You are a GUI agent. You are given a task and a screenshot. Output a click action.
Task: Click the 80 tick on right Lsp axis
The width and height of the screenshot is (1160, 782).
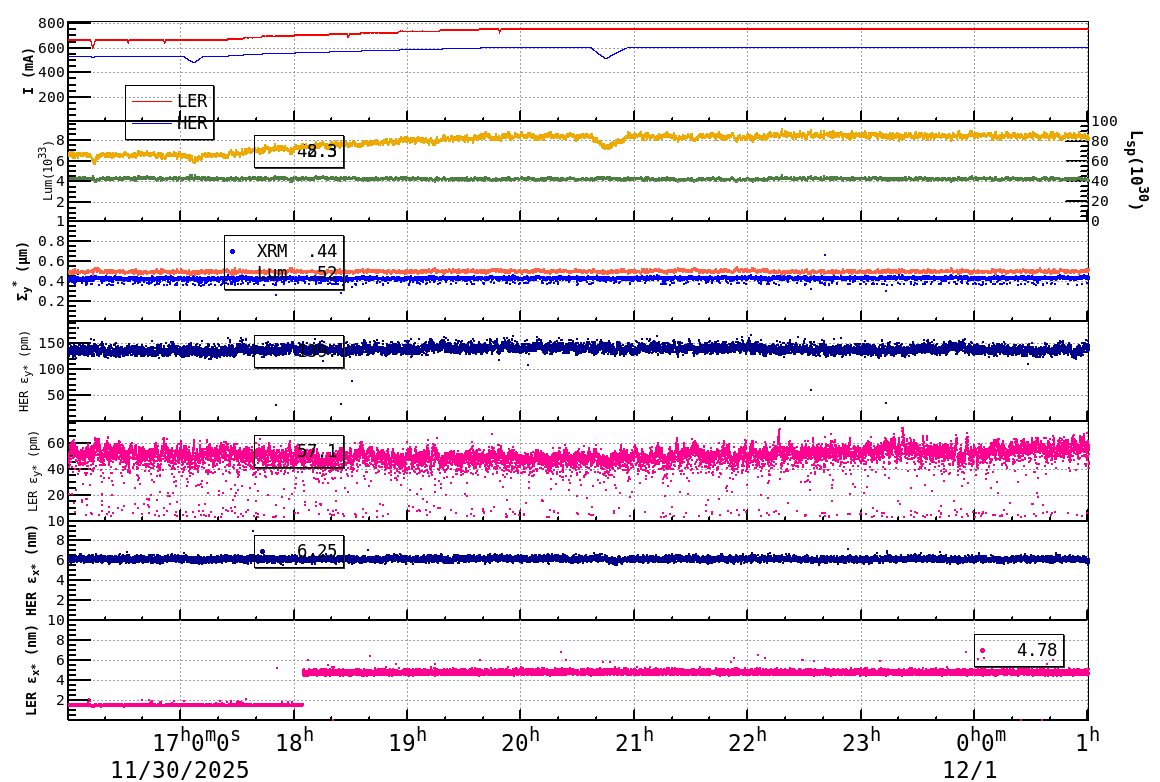point(1099,141)
